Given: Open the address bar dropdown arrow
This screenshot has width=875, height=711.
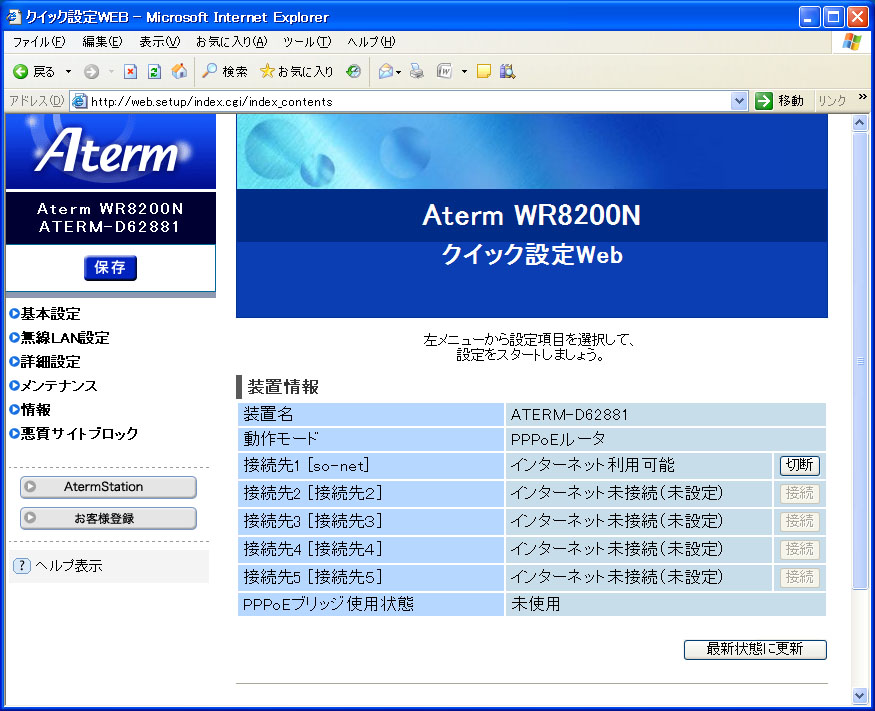Looking at the screenshot, I should click(739, 101).
